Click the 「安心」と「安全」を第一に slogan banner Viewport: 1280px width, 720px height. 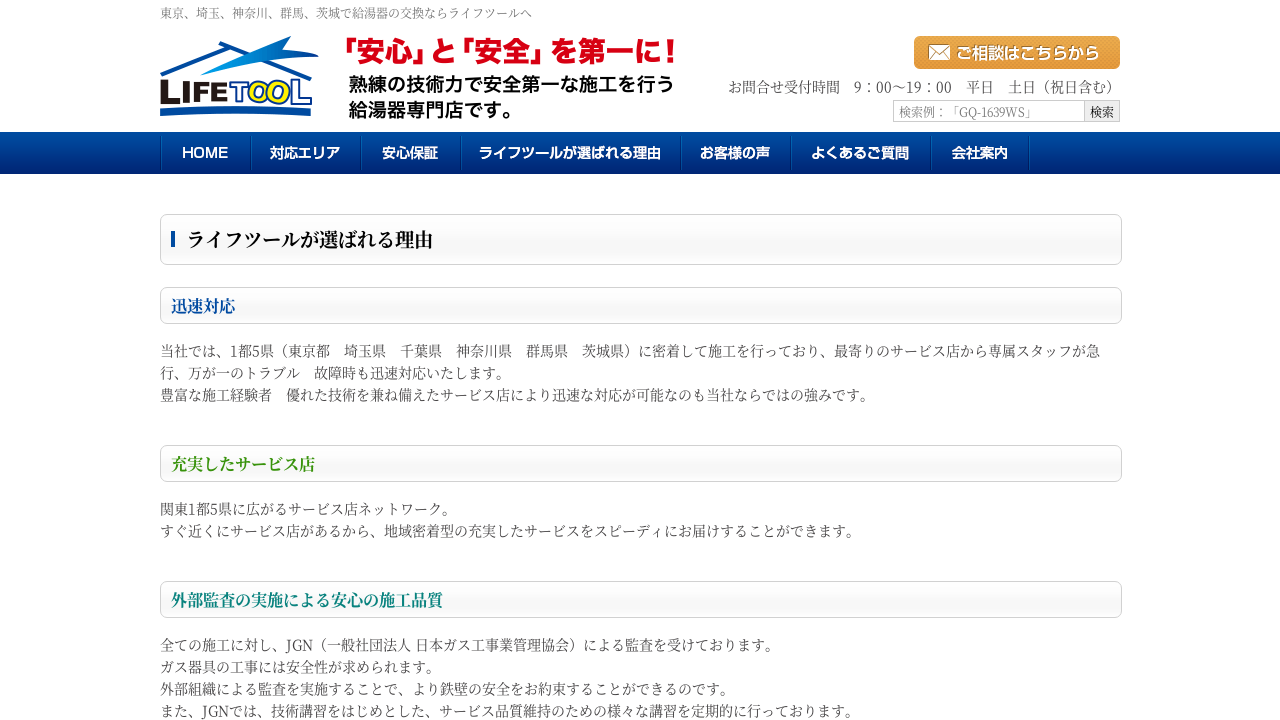coord(510,78)
